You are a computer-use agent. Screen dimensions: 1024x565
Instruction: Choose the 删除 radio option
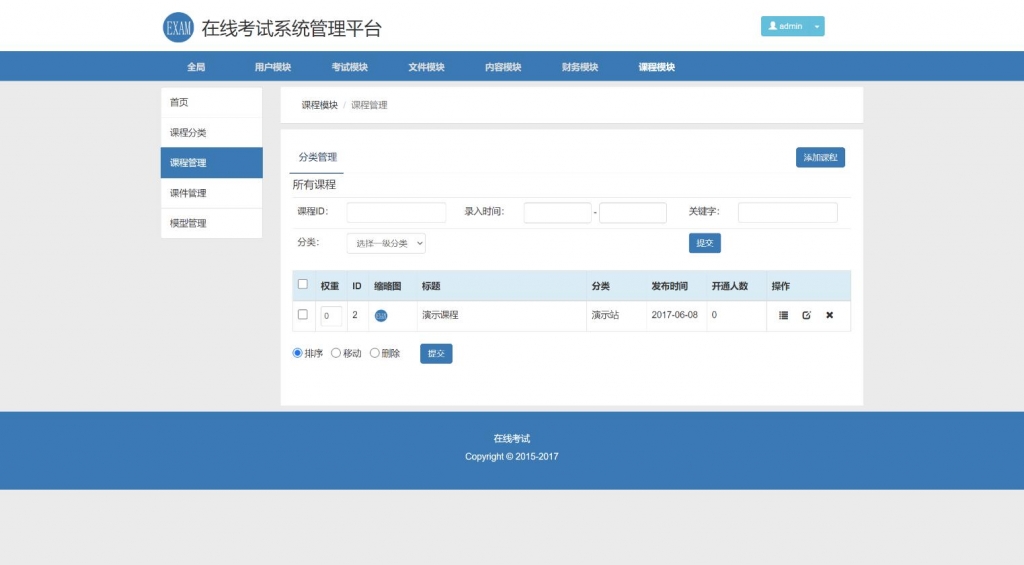tap(375, 353)
